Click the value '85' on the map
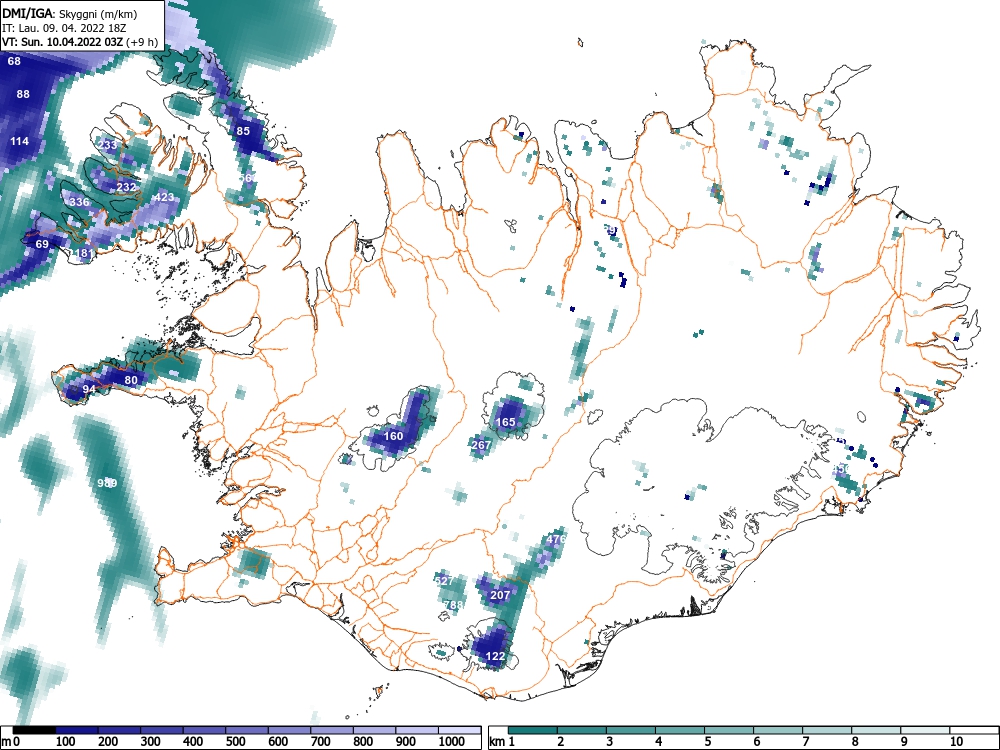 [243, 131]
